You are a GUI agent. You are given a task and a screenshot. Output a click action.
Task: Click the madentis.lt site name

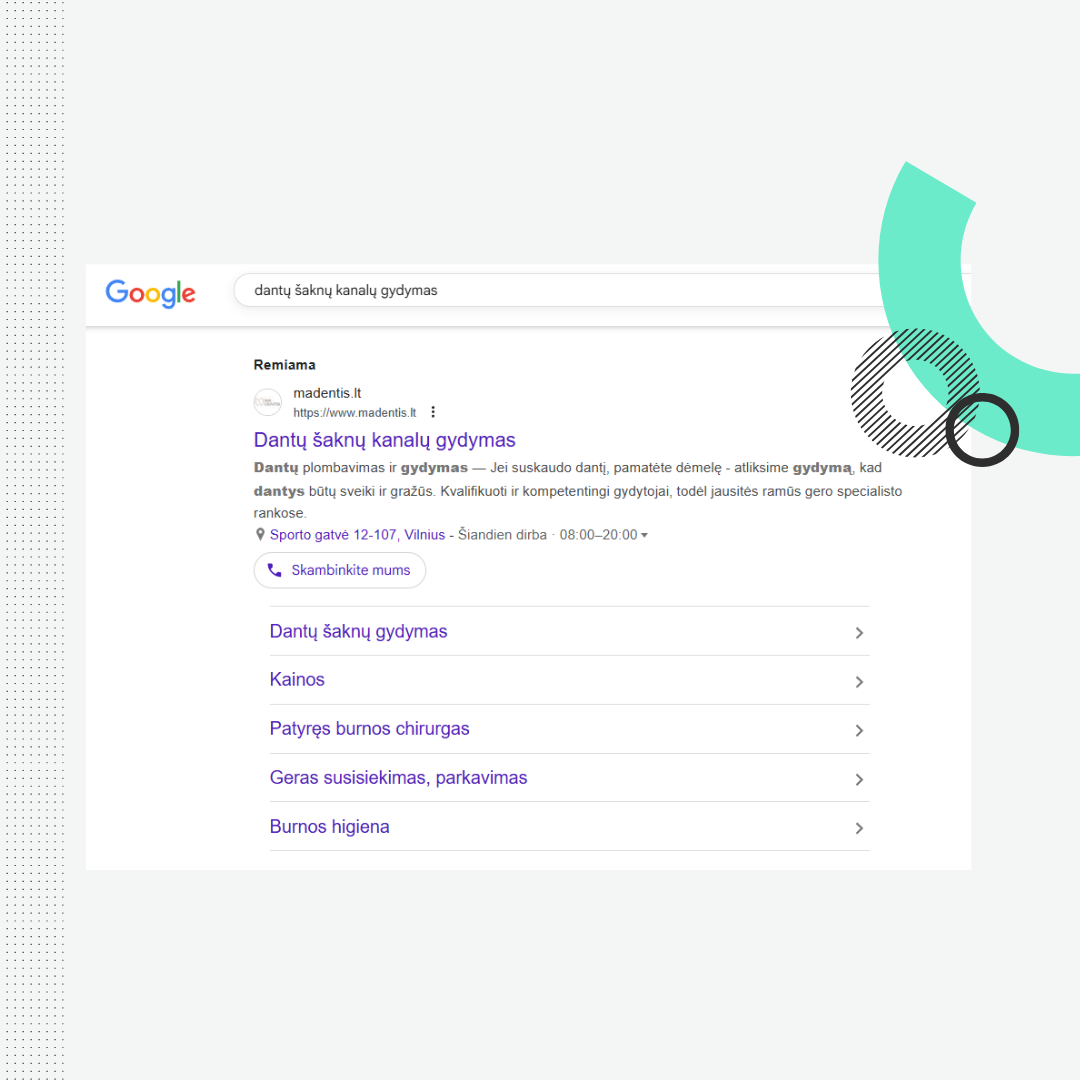tap(327, 393)
